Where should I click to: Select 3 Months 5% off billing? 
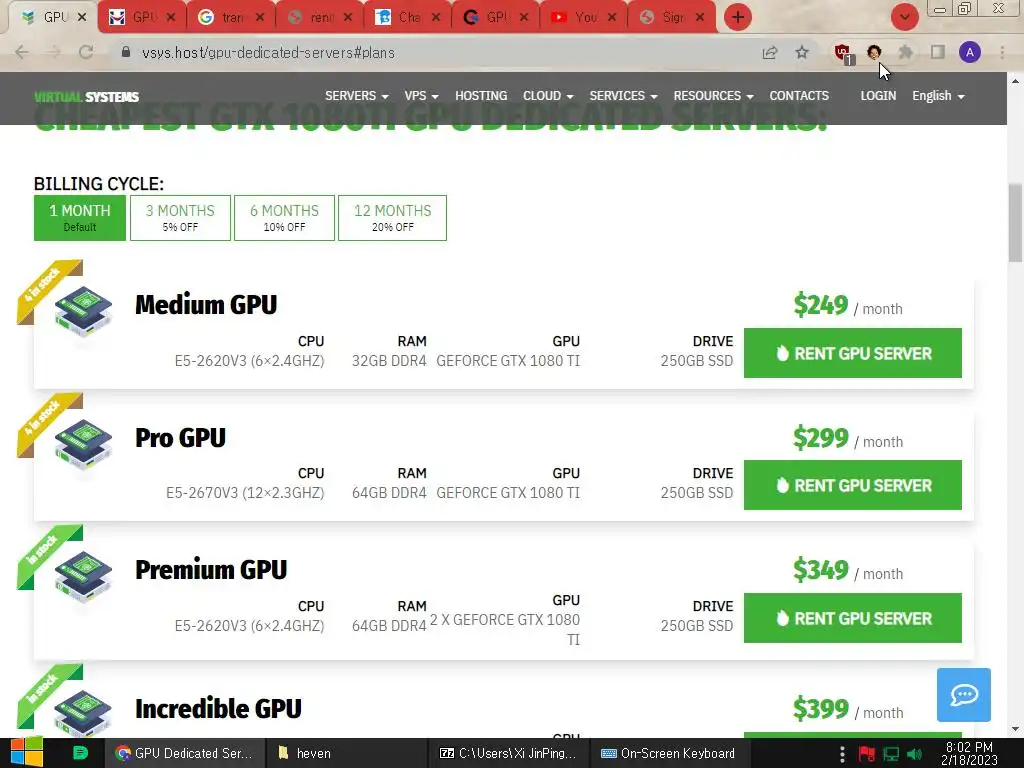[180, 217]
